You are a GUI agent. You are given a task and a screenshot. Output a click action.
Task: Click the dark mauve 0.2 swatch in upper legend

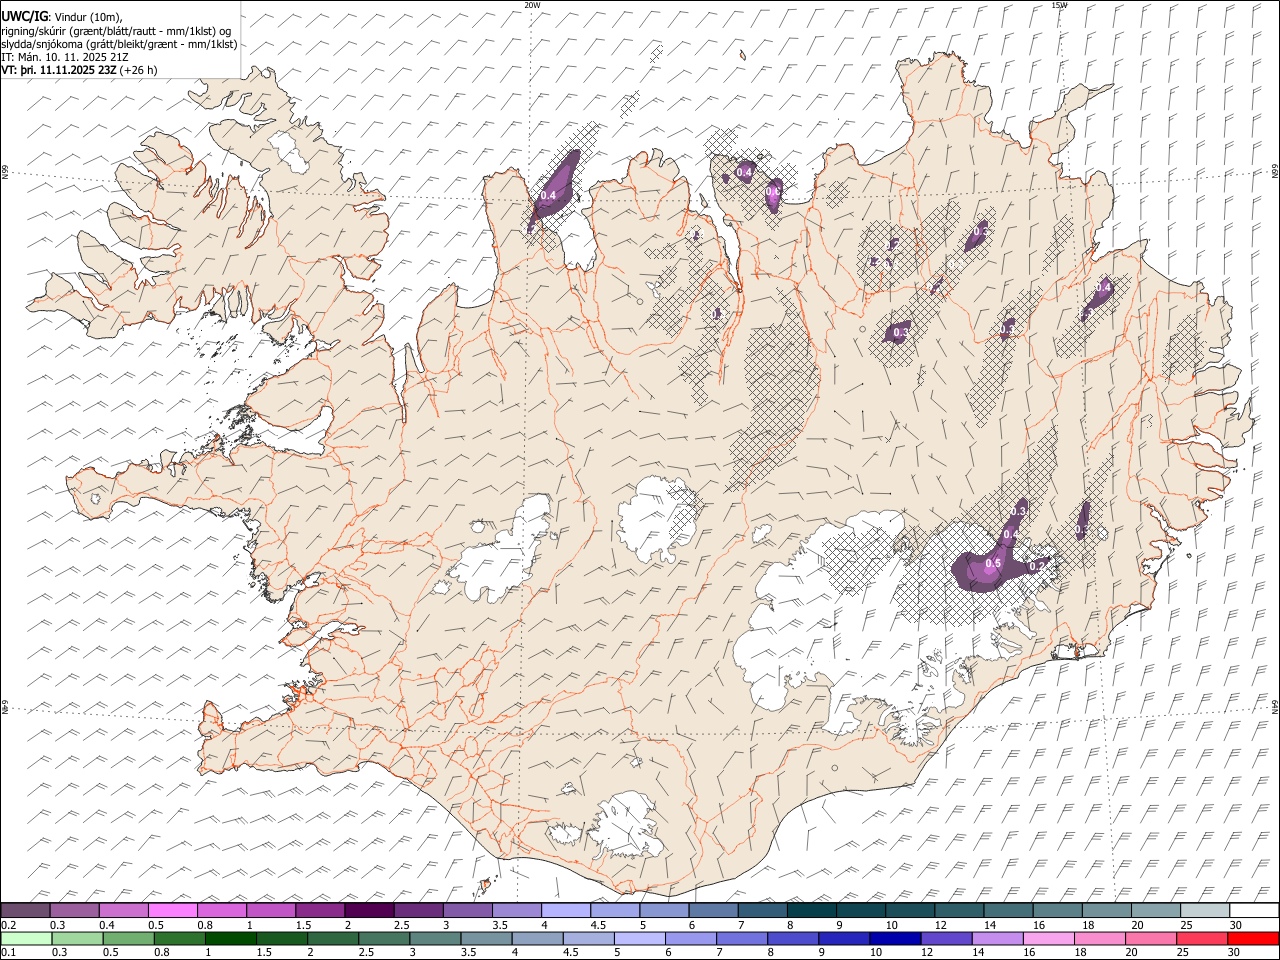(x=26, y=911)
